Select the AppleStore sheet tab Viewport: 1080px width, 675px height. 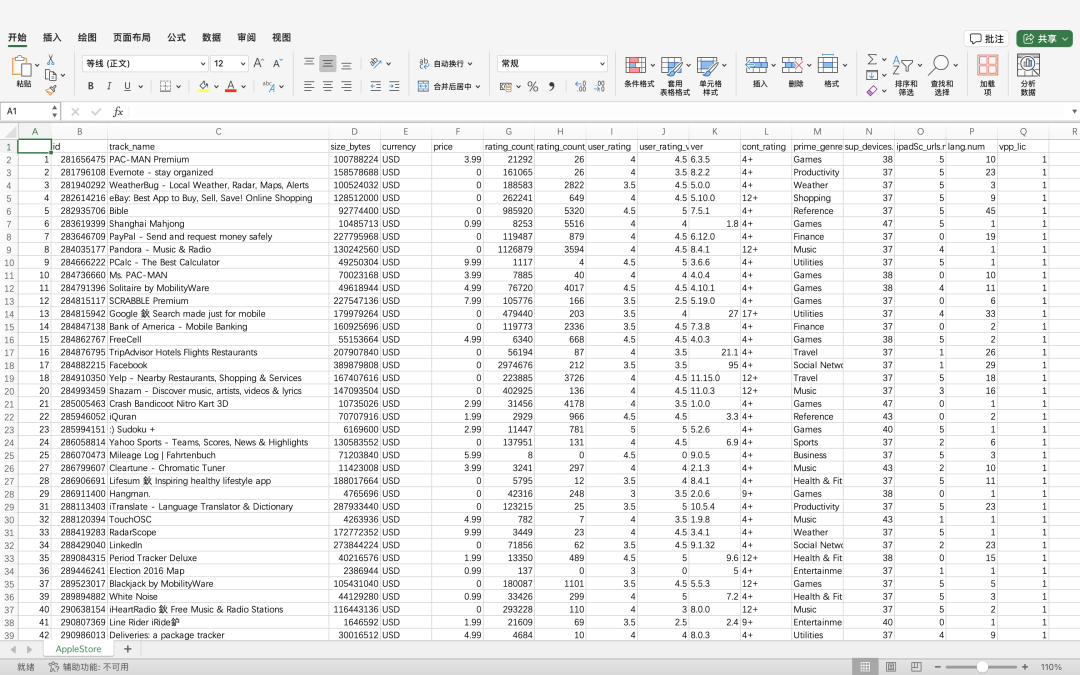coord(79,649)
